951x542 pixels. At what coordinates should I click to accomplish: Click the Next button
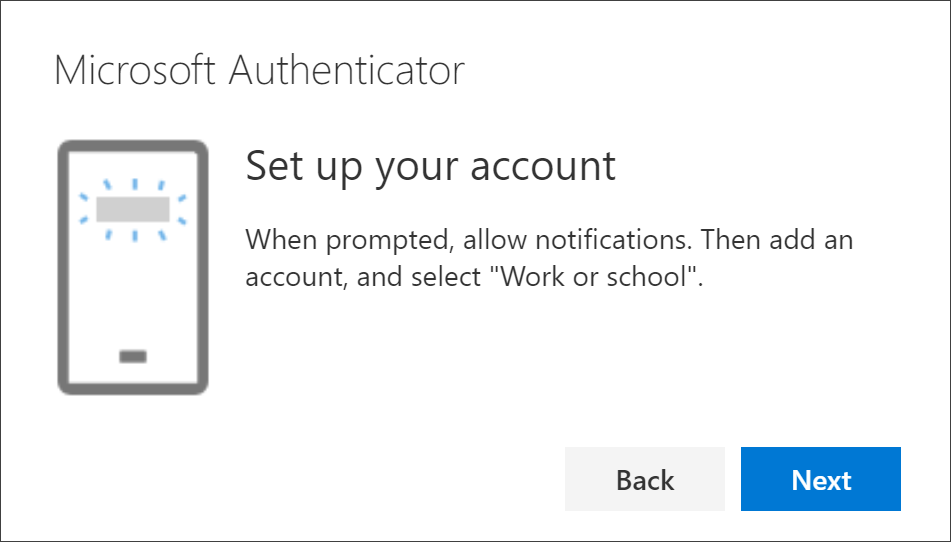click(x=820, y=479)
